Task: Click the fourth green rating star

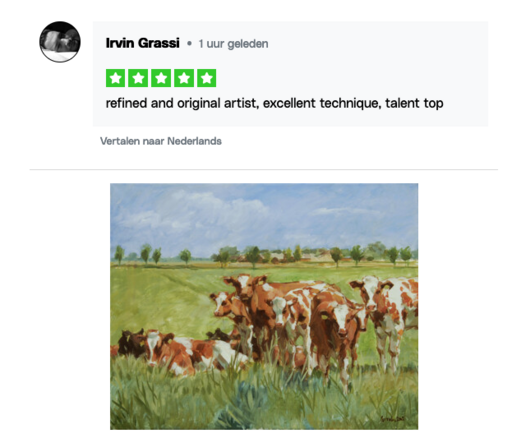Action: [x=184, y=78]
